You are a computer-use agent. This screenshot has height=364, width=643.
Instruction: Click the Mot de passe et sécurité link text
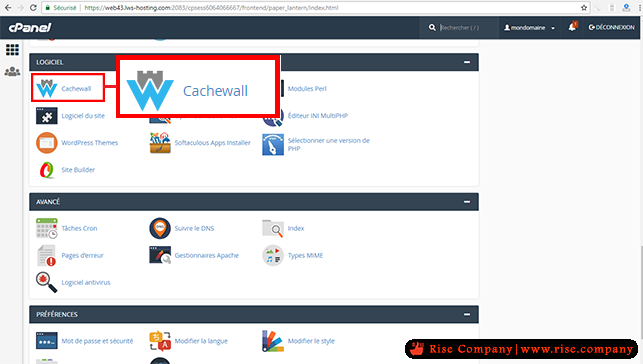tap(97, 341)
